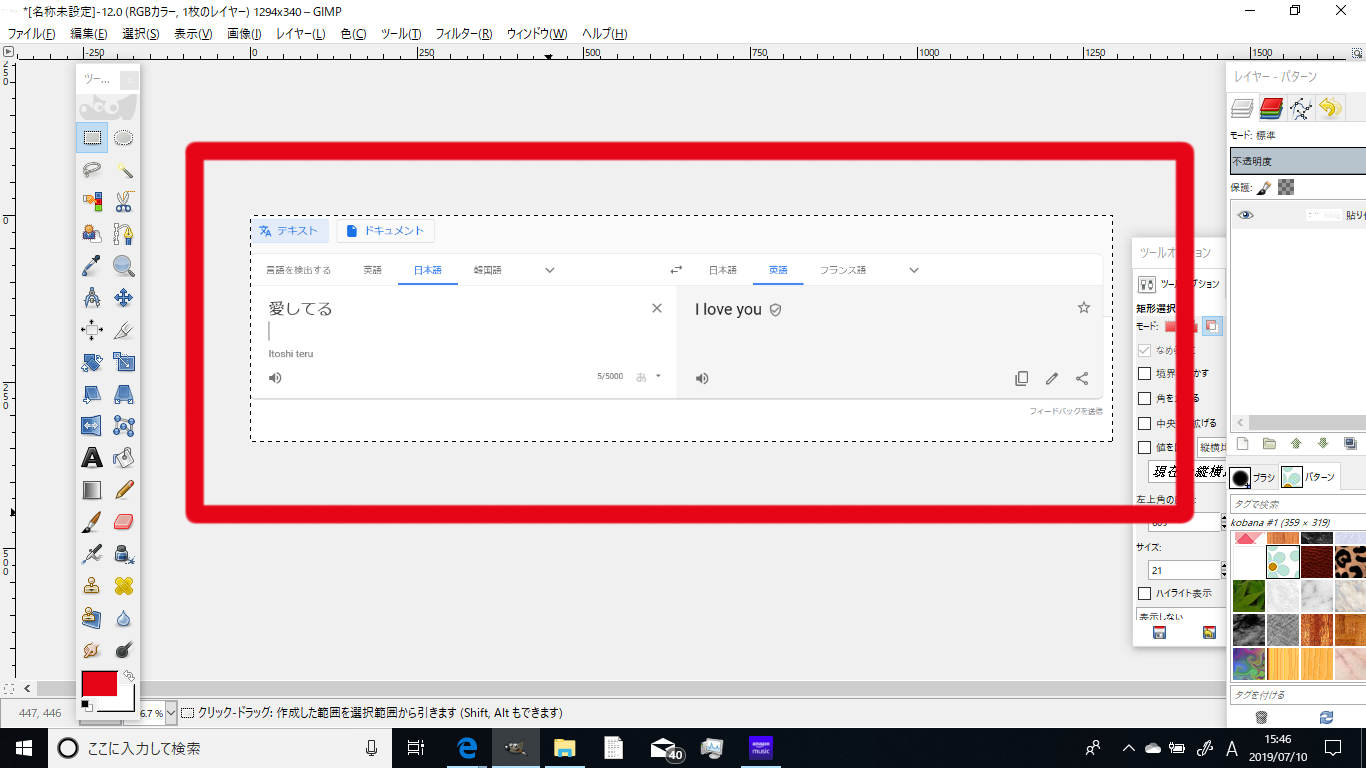The height and width of the screenshot is (768, 1366).
Task: Select the Eraser tool
Action: (124, 522)
